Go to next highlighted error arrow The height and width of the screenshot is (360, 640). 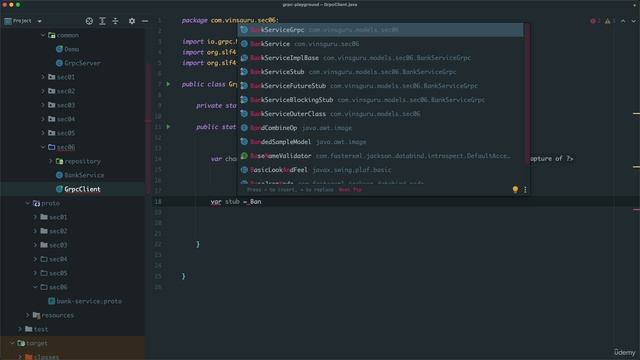[x=633, y=21]
